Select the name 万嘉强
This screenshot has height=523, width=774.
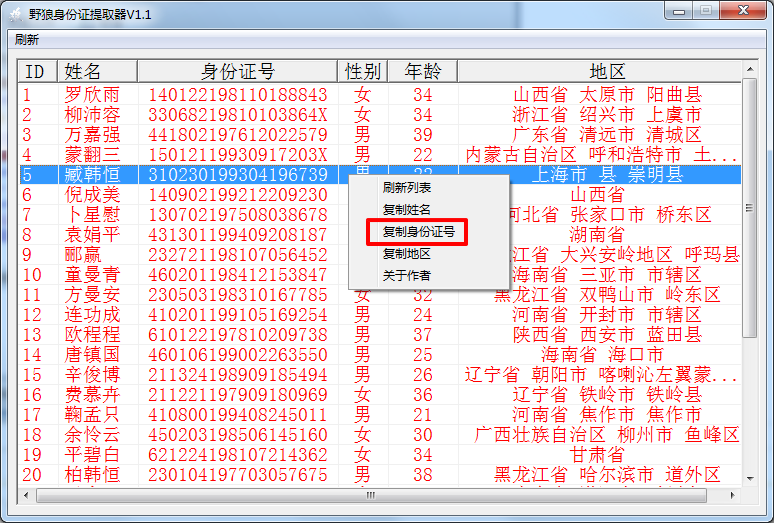tap(92, 135)
